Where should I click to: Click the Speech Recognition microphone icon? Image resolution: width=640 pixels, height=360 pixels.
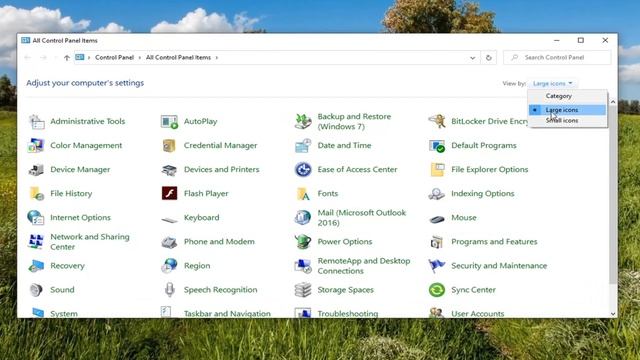pyautogui.click(x=169, y=290)
